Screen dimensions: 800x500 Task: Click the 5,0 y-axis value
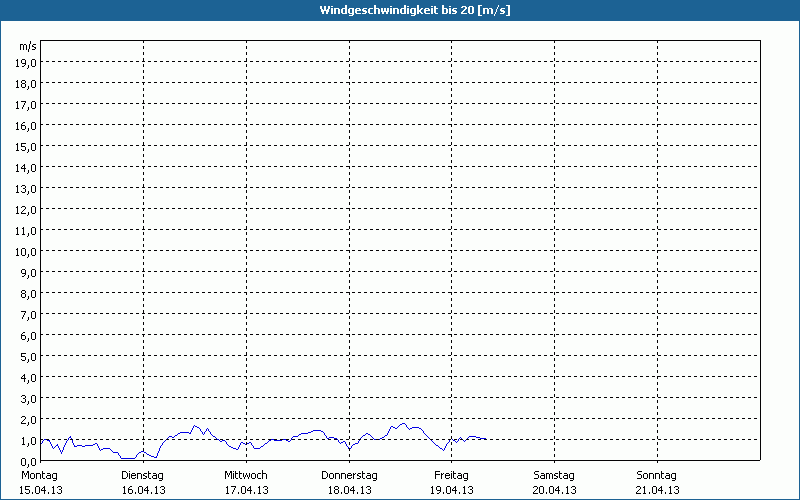pos(28,357)
